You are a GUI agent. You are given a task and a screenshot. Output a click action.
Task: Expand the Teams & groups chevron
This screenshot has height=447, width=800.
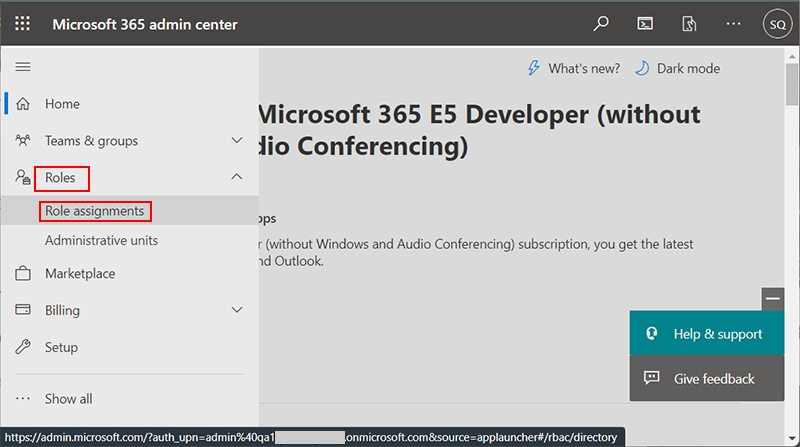pos(237,140)
